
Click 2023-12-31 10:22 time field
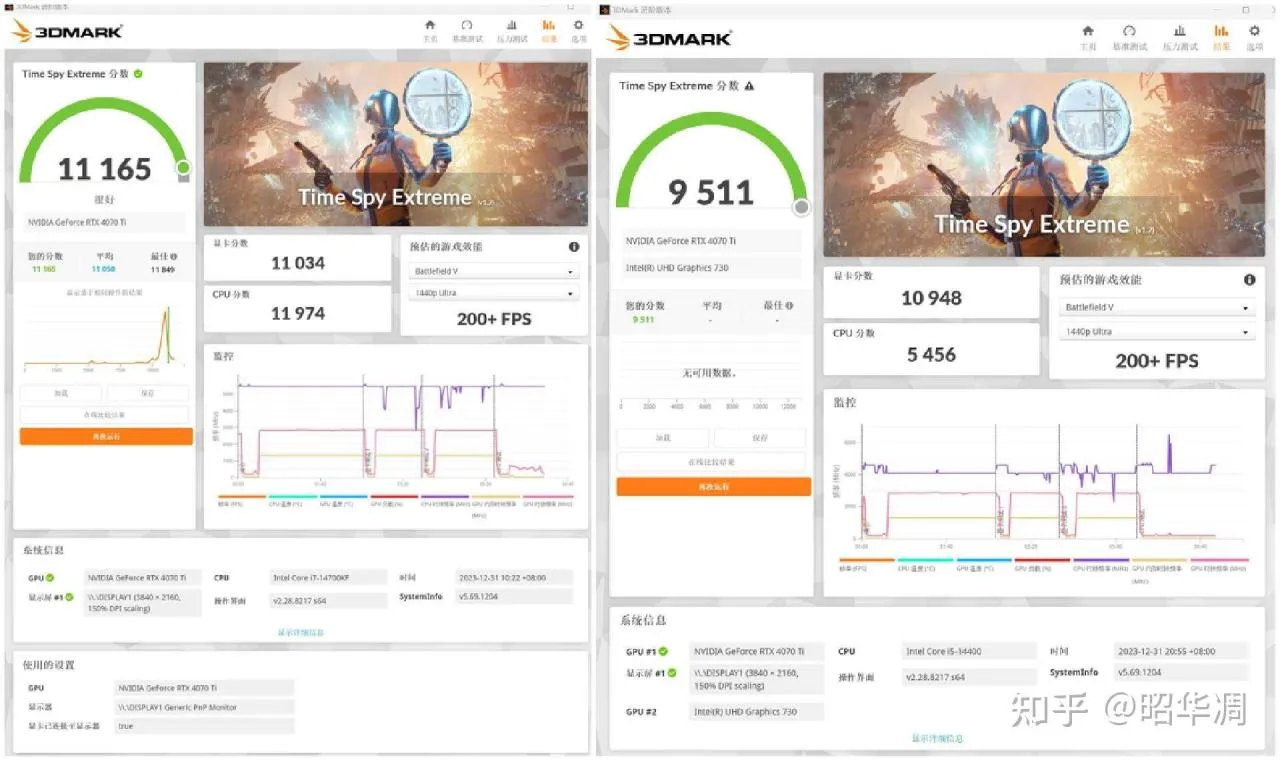click(x=514, y=577)
